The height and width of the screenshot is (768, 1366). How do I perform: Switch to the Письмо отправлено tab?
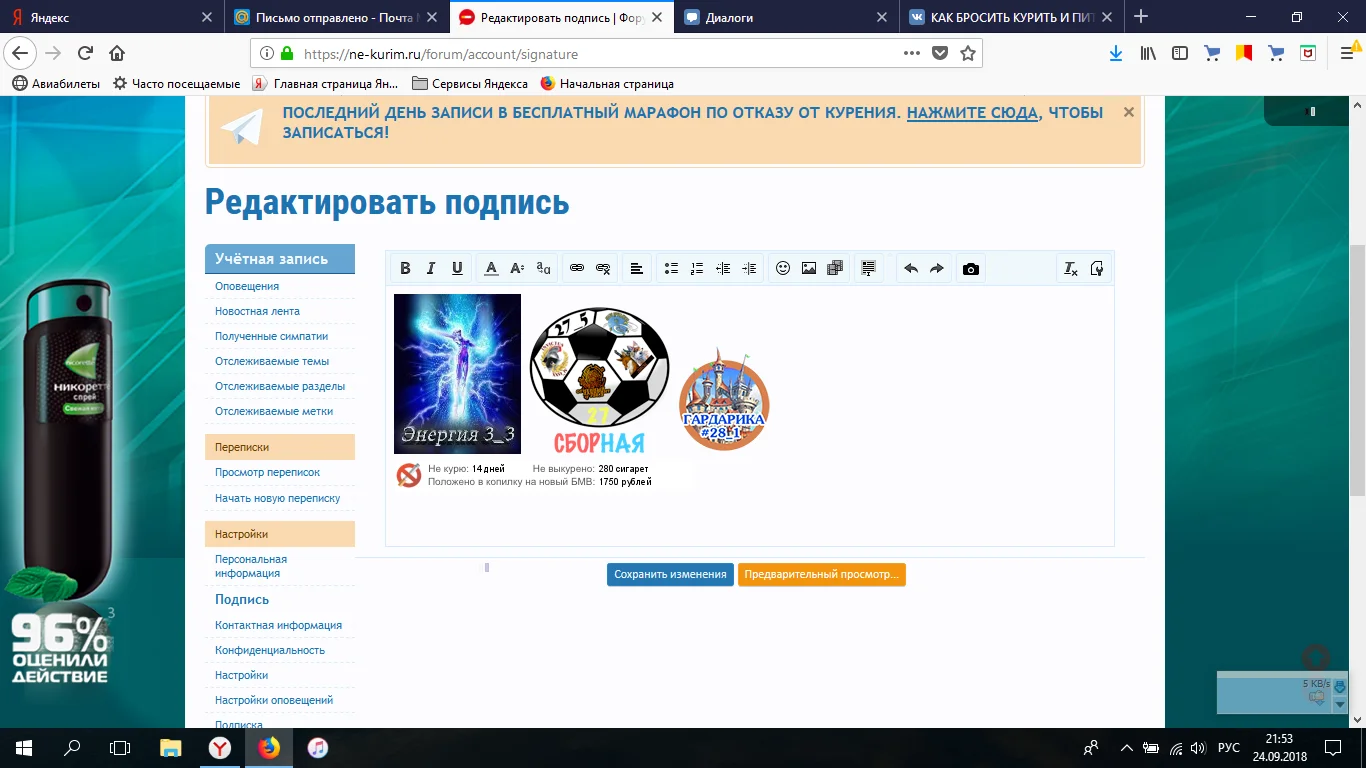pos(335,17)
